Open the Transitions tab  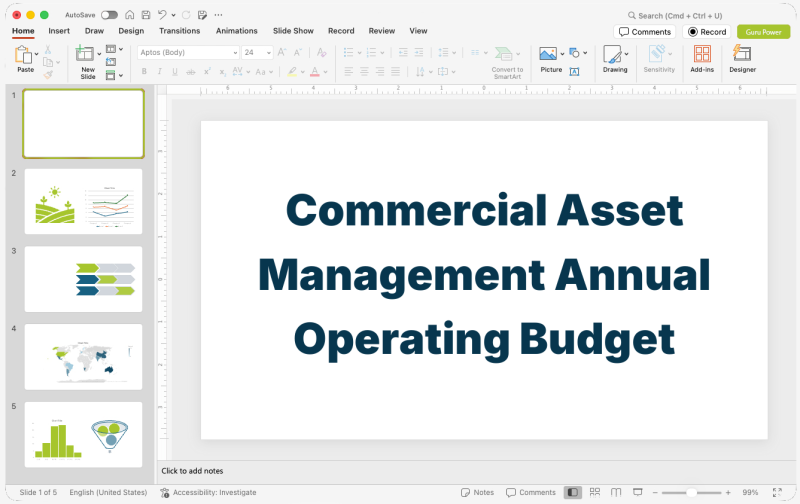[180, 31]
